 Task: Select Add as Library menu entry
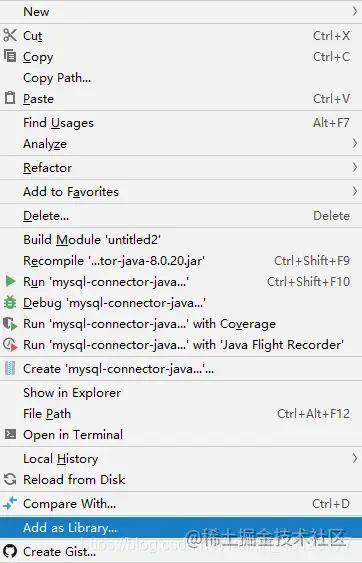click(181, 527)
